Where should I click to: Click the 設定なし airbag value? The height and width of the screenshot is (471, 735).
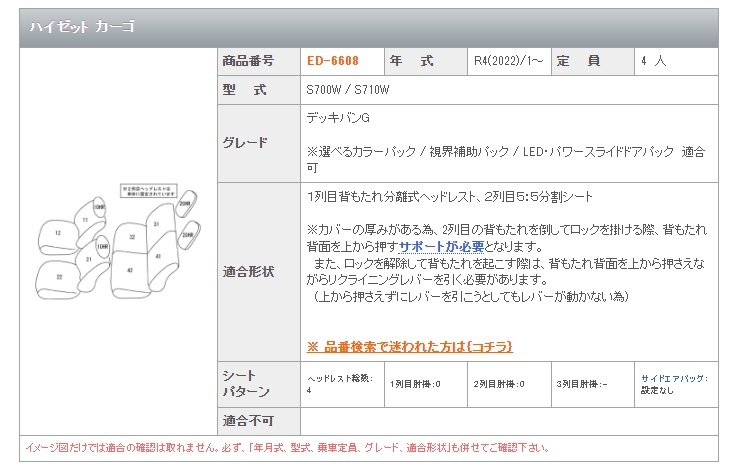tap(657, 390)
